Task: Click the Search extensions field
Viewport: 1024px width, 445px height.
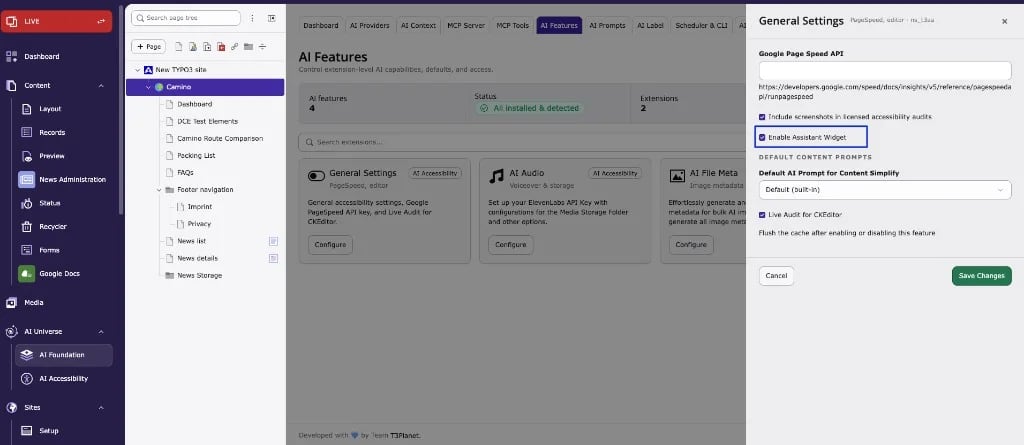Action: pos(522,142)
